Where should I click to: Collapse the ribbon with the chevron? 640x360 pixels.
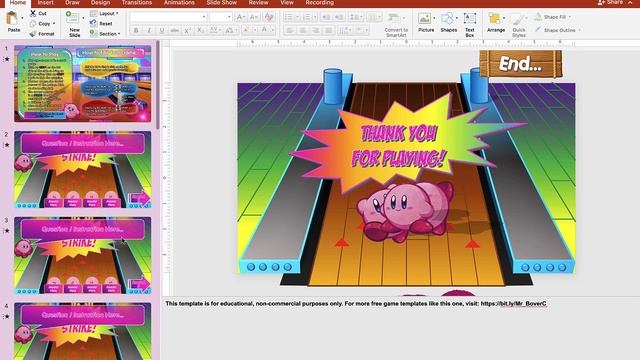click(631, 2)
